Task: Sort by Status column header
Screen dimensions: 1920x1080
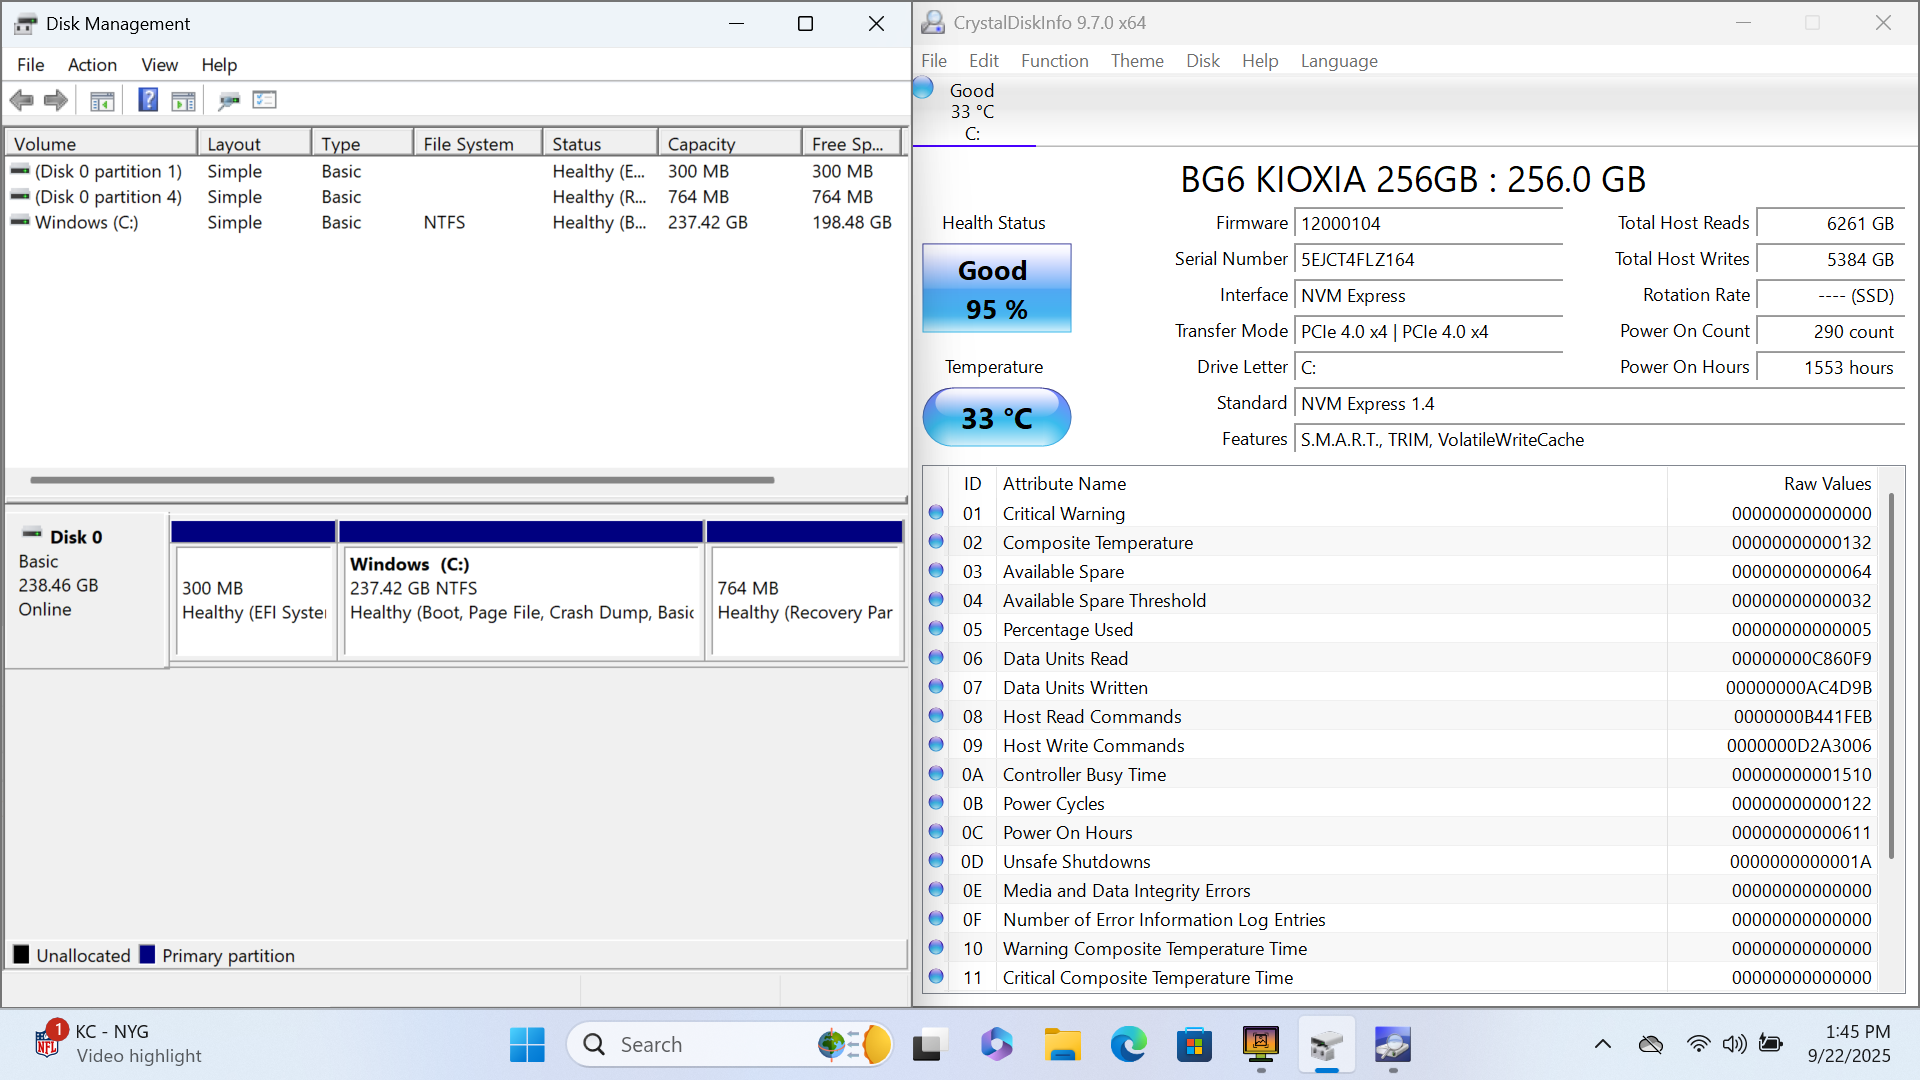Action: tap(599, 144)
